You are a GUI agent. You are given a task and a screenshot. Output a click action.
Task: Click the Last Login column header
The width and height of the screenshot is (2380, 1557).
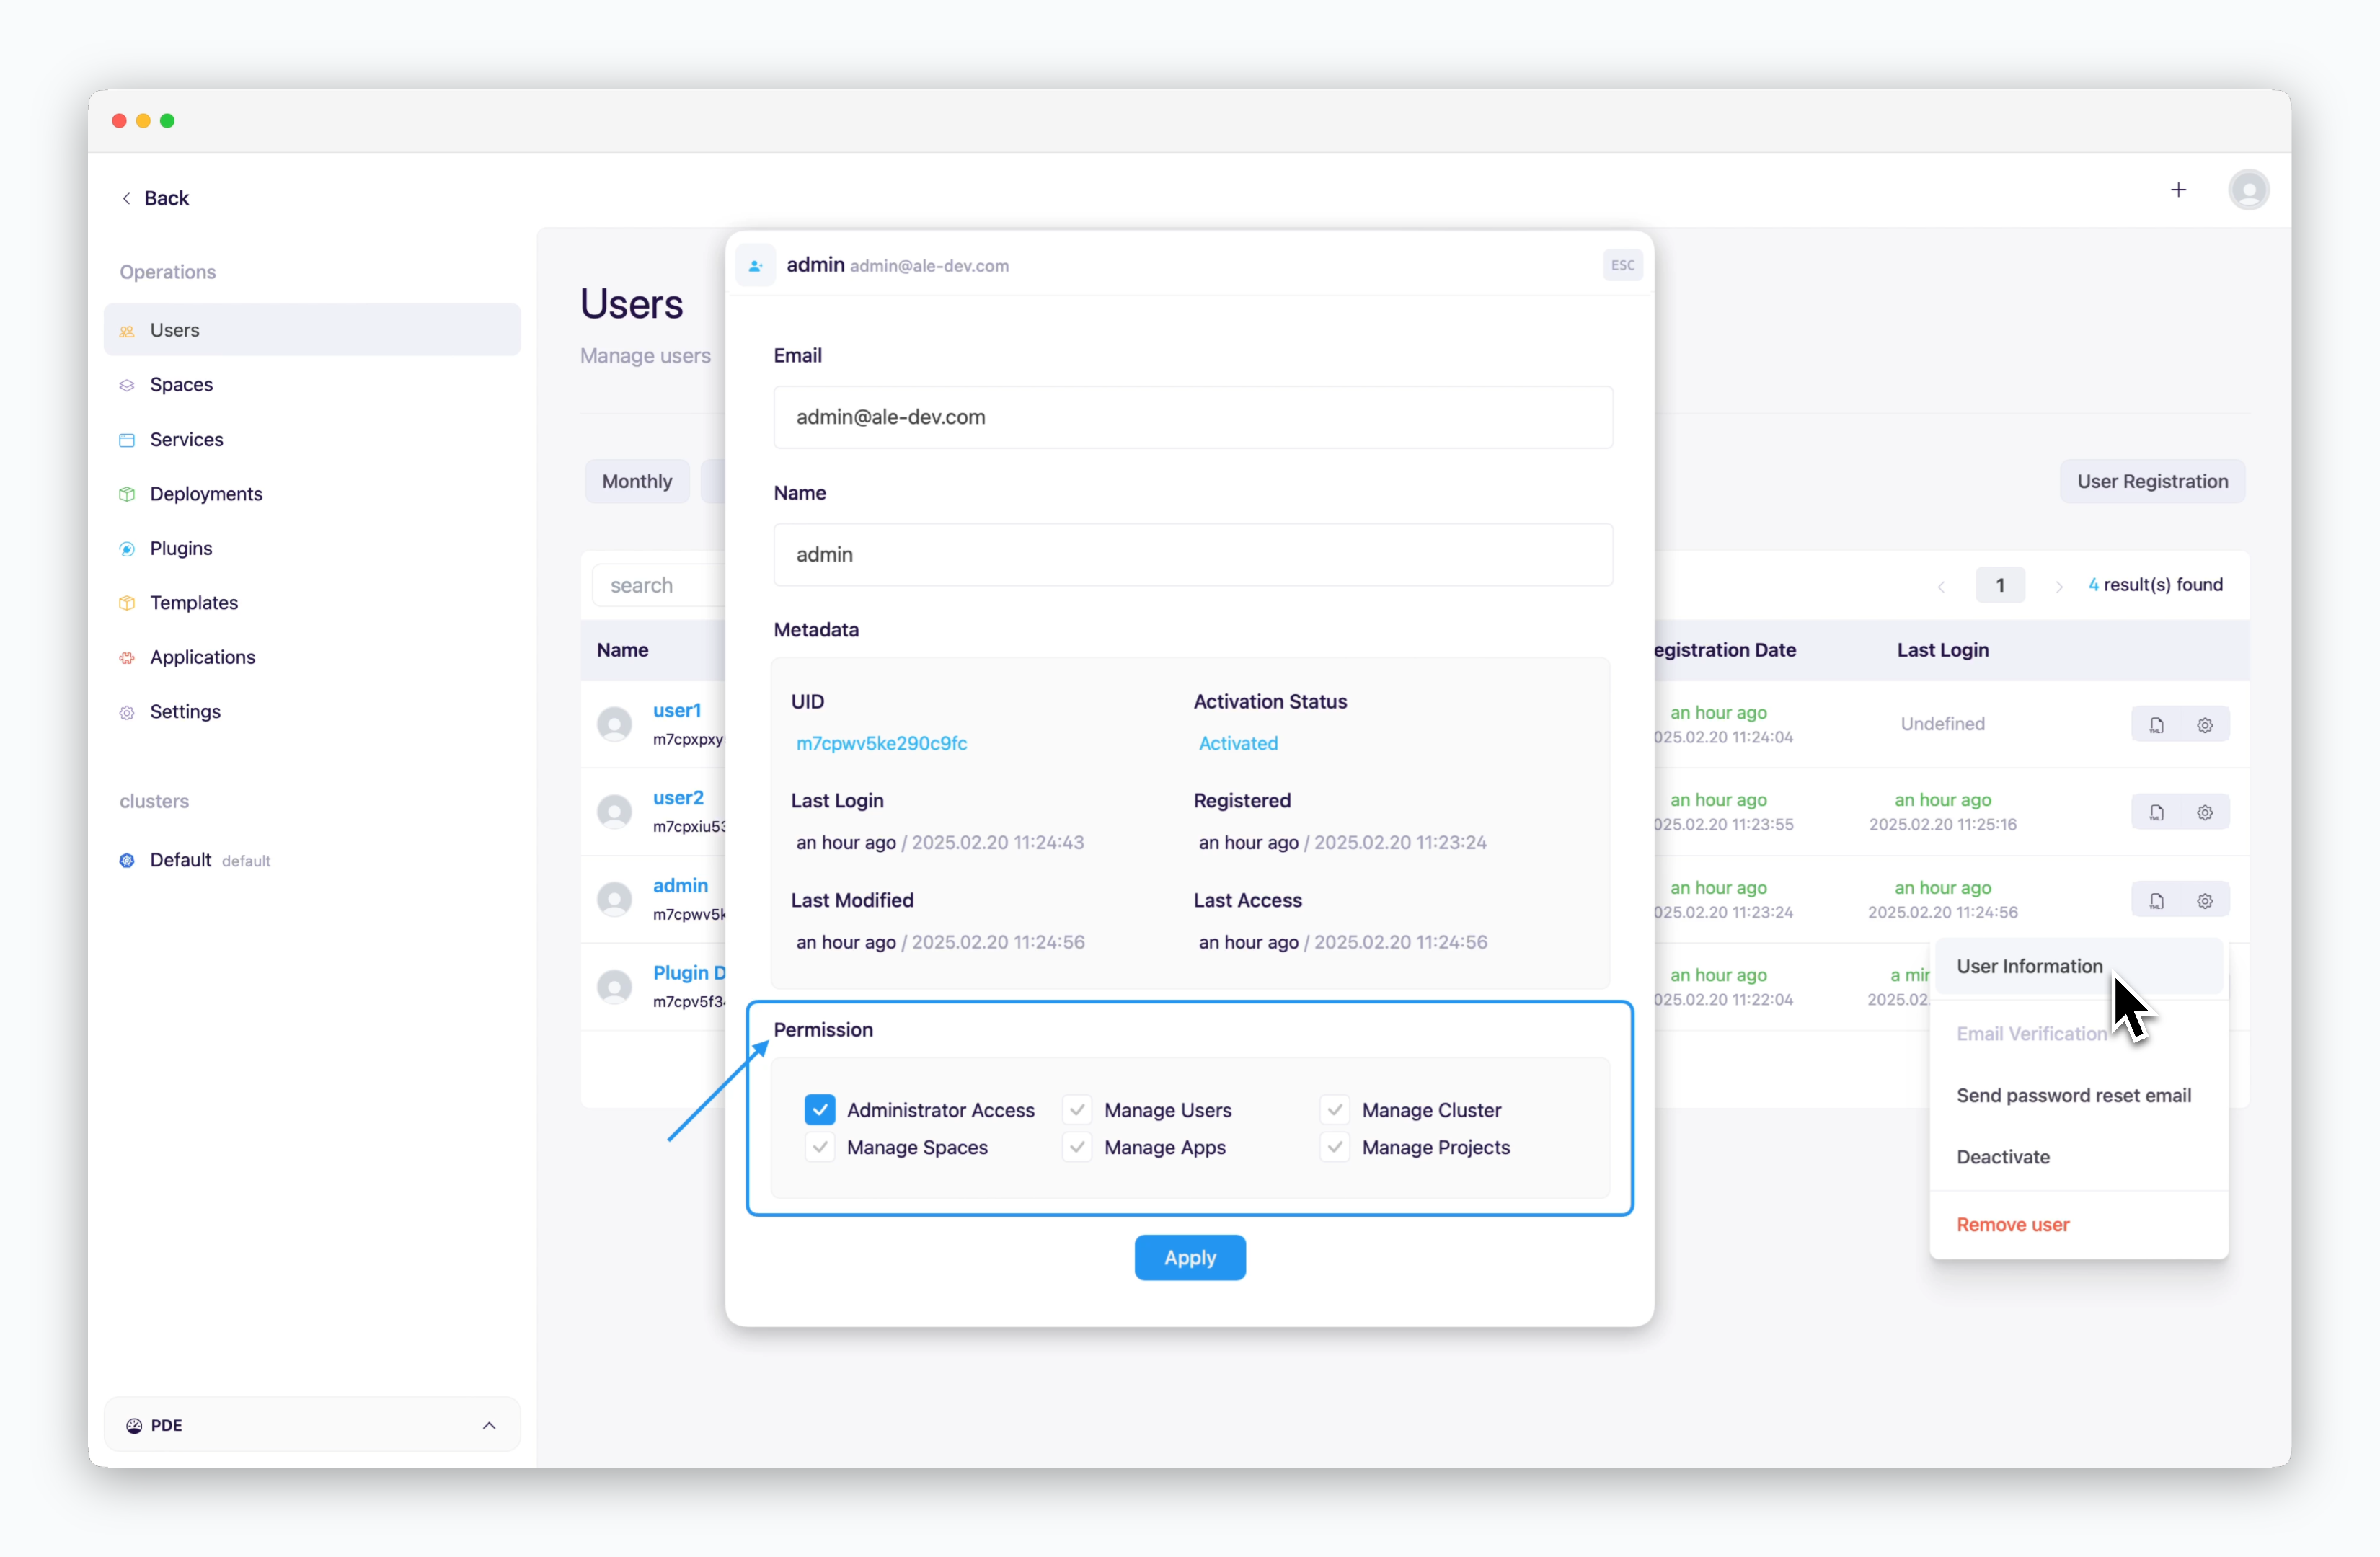tap(1942, 650)
